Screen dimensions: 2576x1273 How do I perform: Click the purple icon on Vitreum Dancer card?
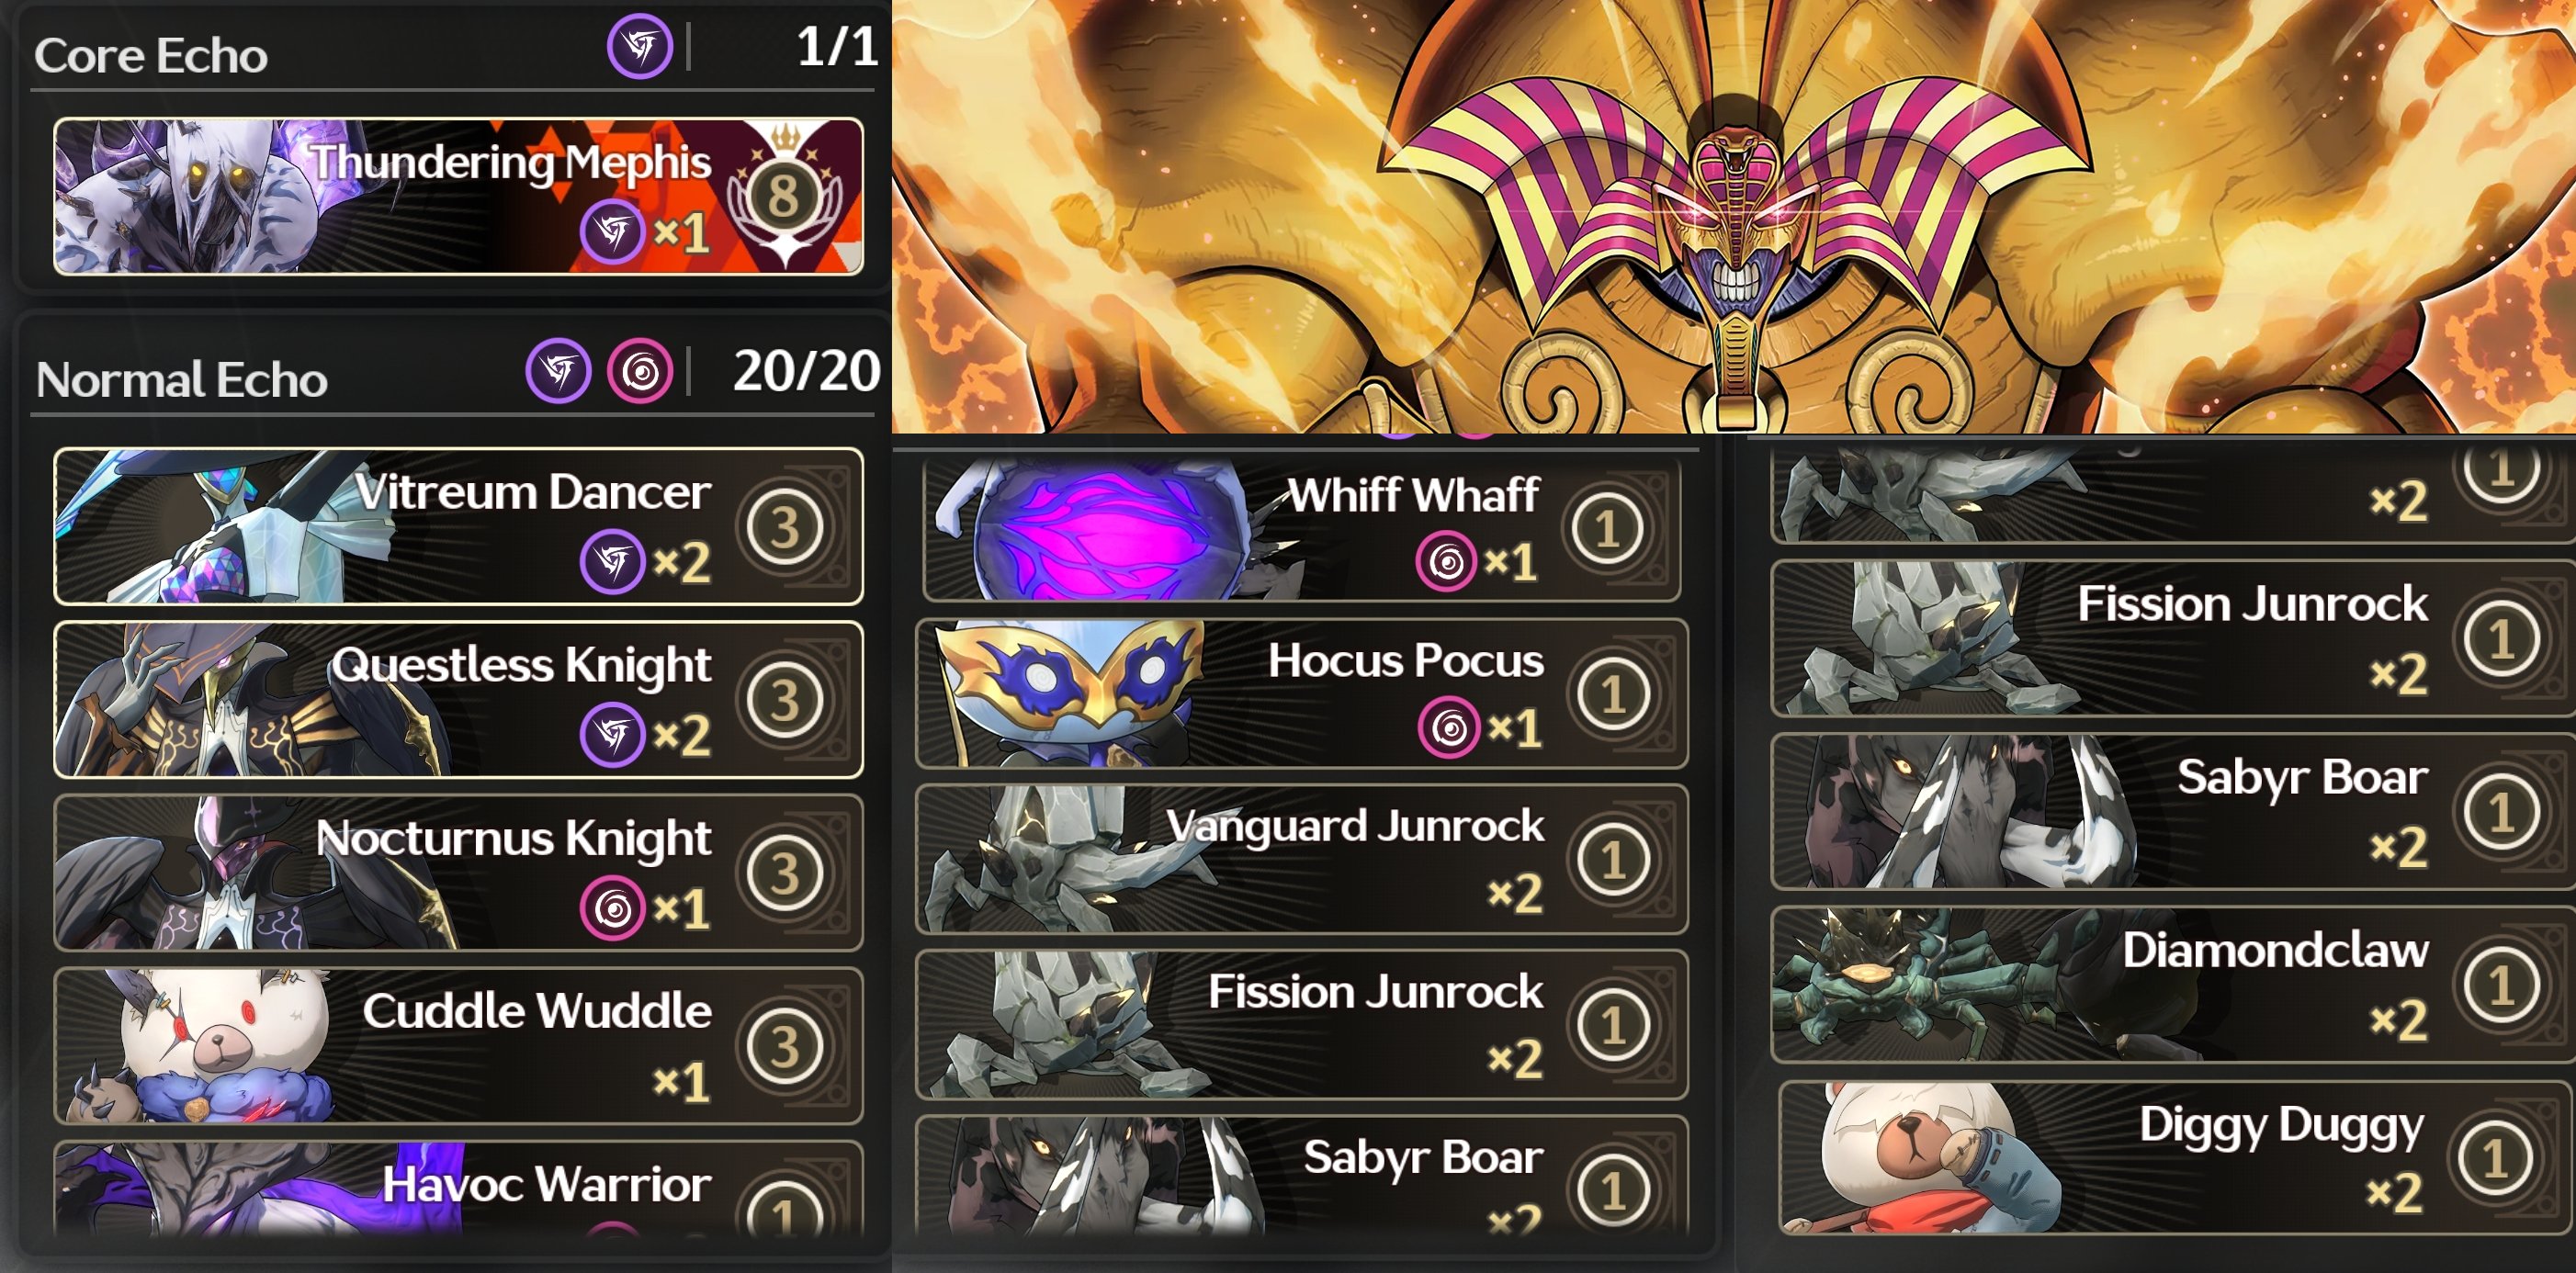[612, 562]
